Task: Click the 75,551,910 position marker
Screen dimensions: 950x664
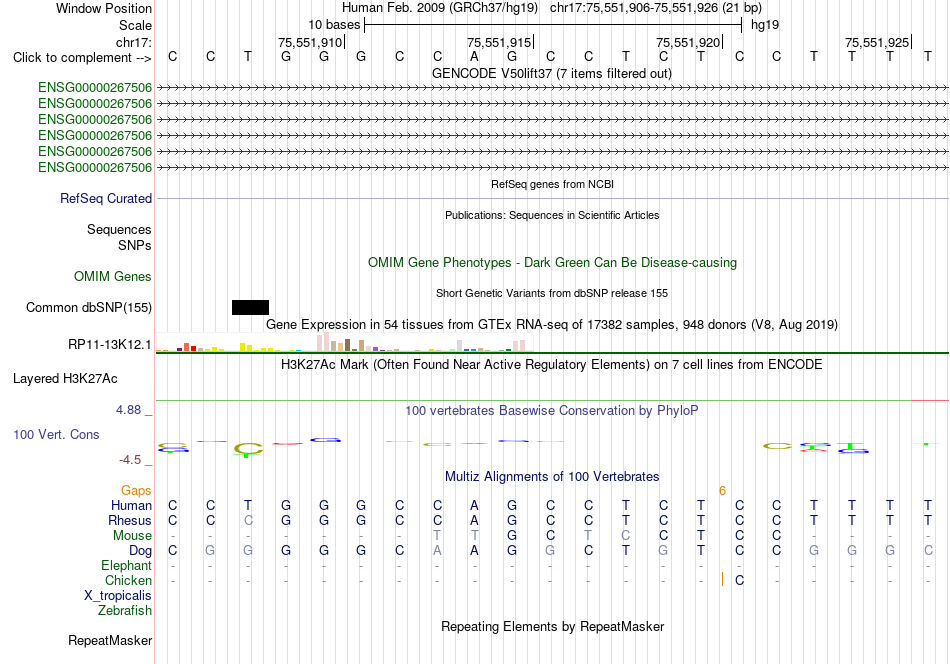Action: 311,42
